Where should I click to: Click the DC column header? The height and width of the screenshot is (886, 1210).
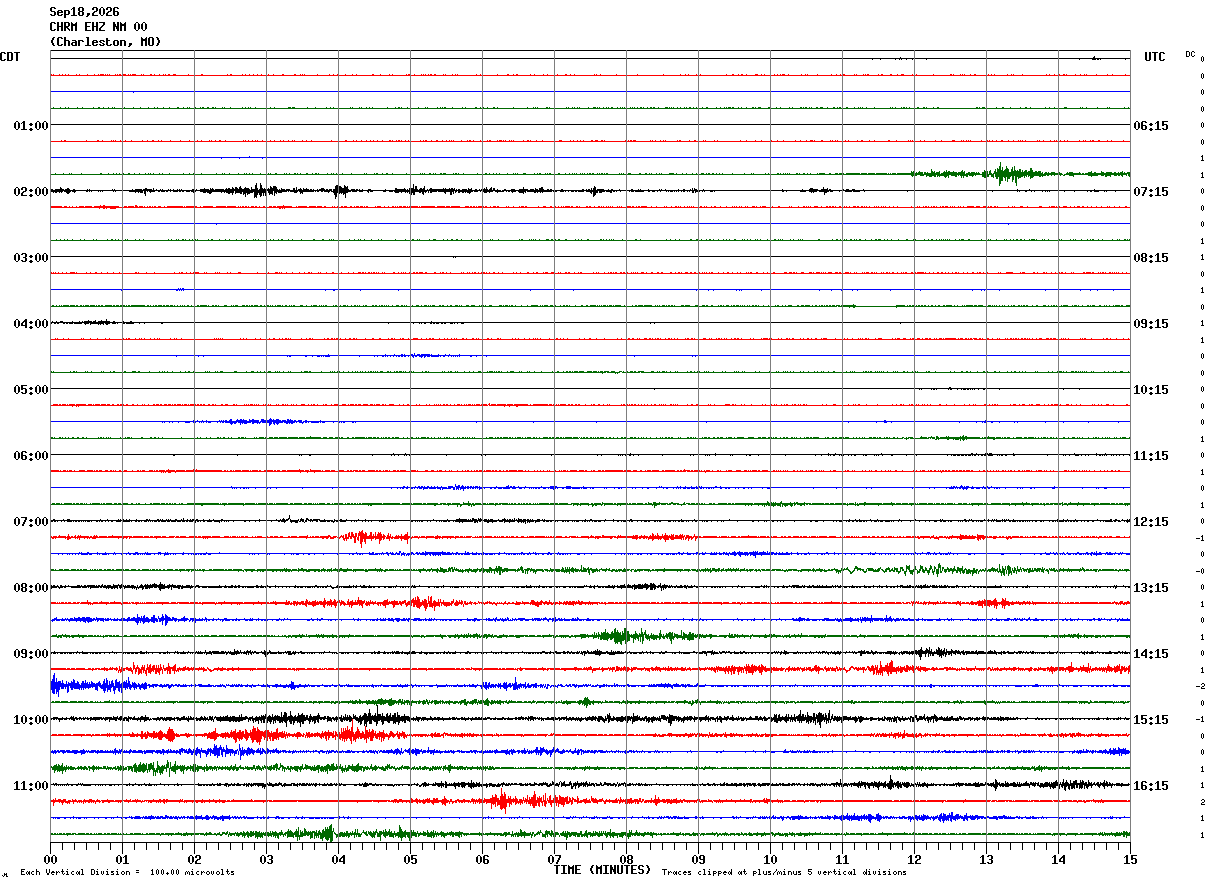coord(1190,54)
